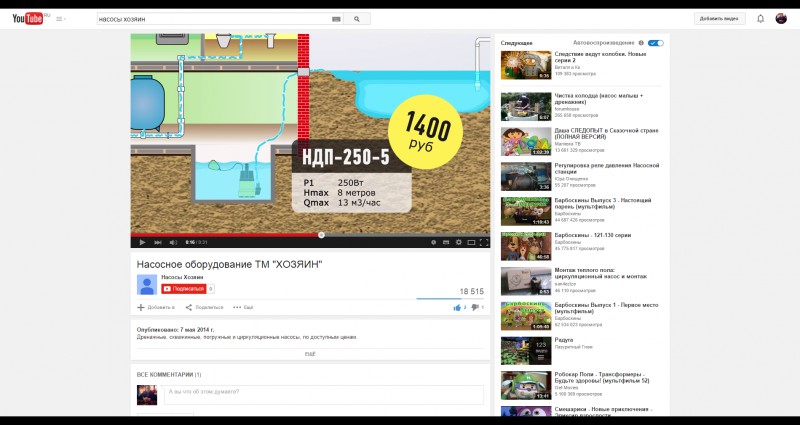Open thumbnail of 'Регулировка реле давления' video
The image size is (800, 425).
pyautogui.click(x=526, y=177)
